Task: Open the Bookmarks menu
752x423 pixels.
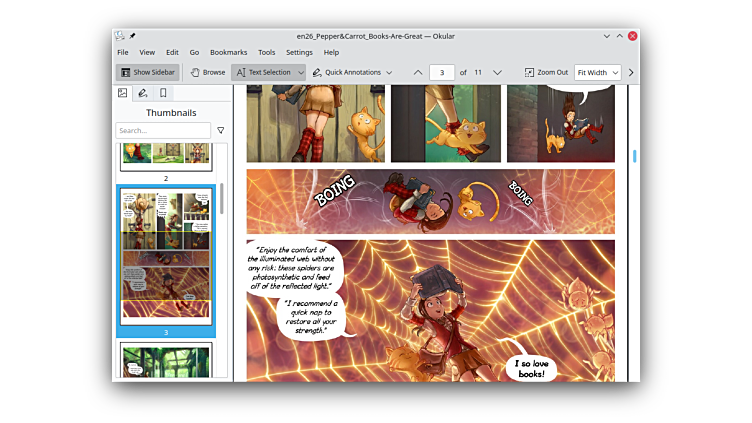Action: pos(228,52)
